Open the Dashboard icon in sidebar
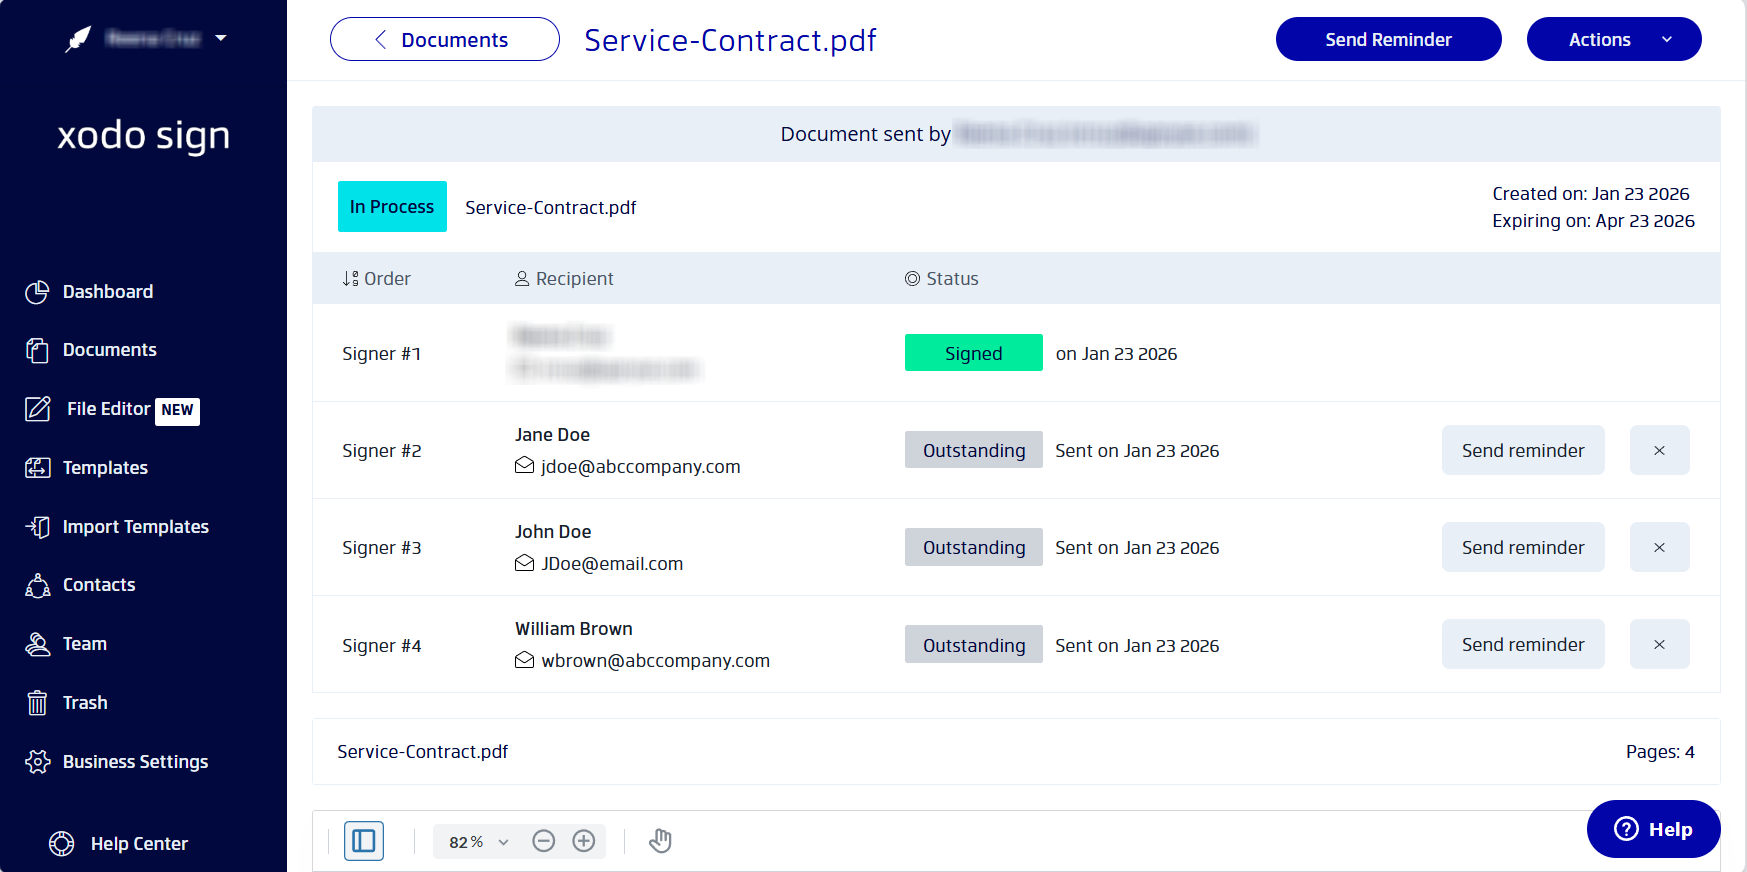 pyautogui.click(x=37, y=292)
